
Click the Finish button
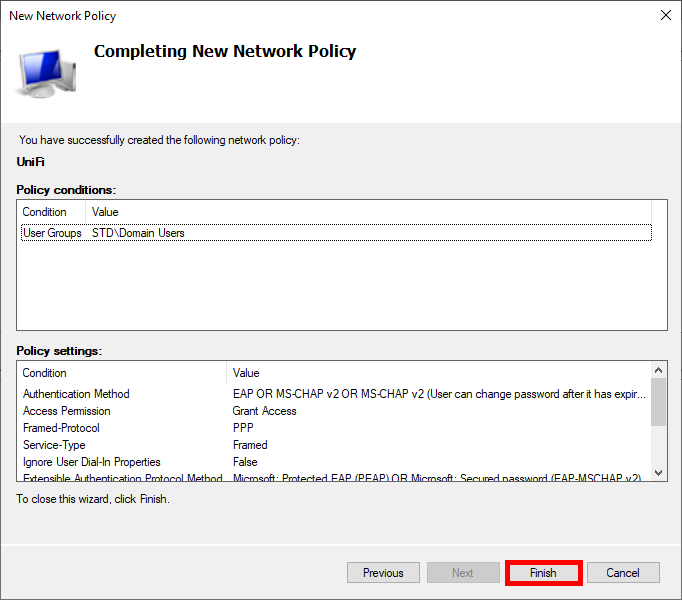click(x=543, y=573)
